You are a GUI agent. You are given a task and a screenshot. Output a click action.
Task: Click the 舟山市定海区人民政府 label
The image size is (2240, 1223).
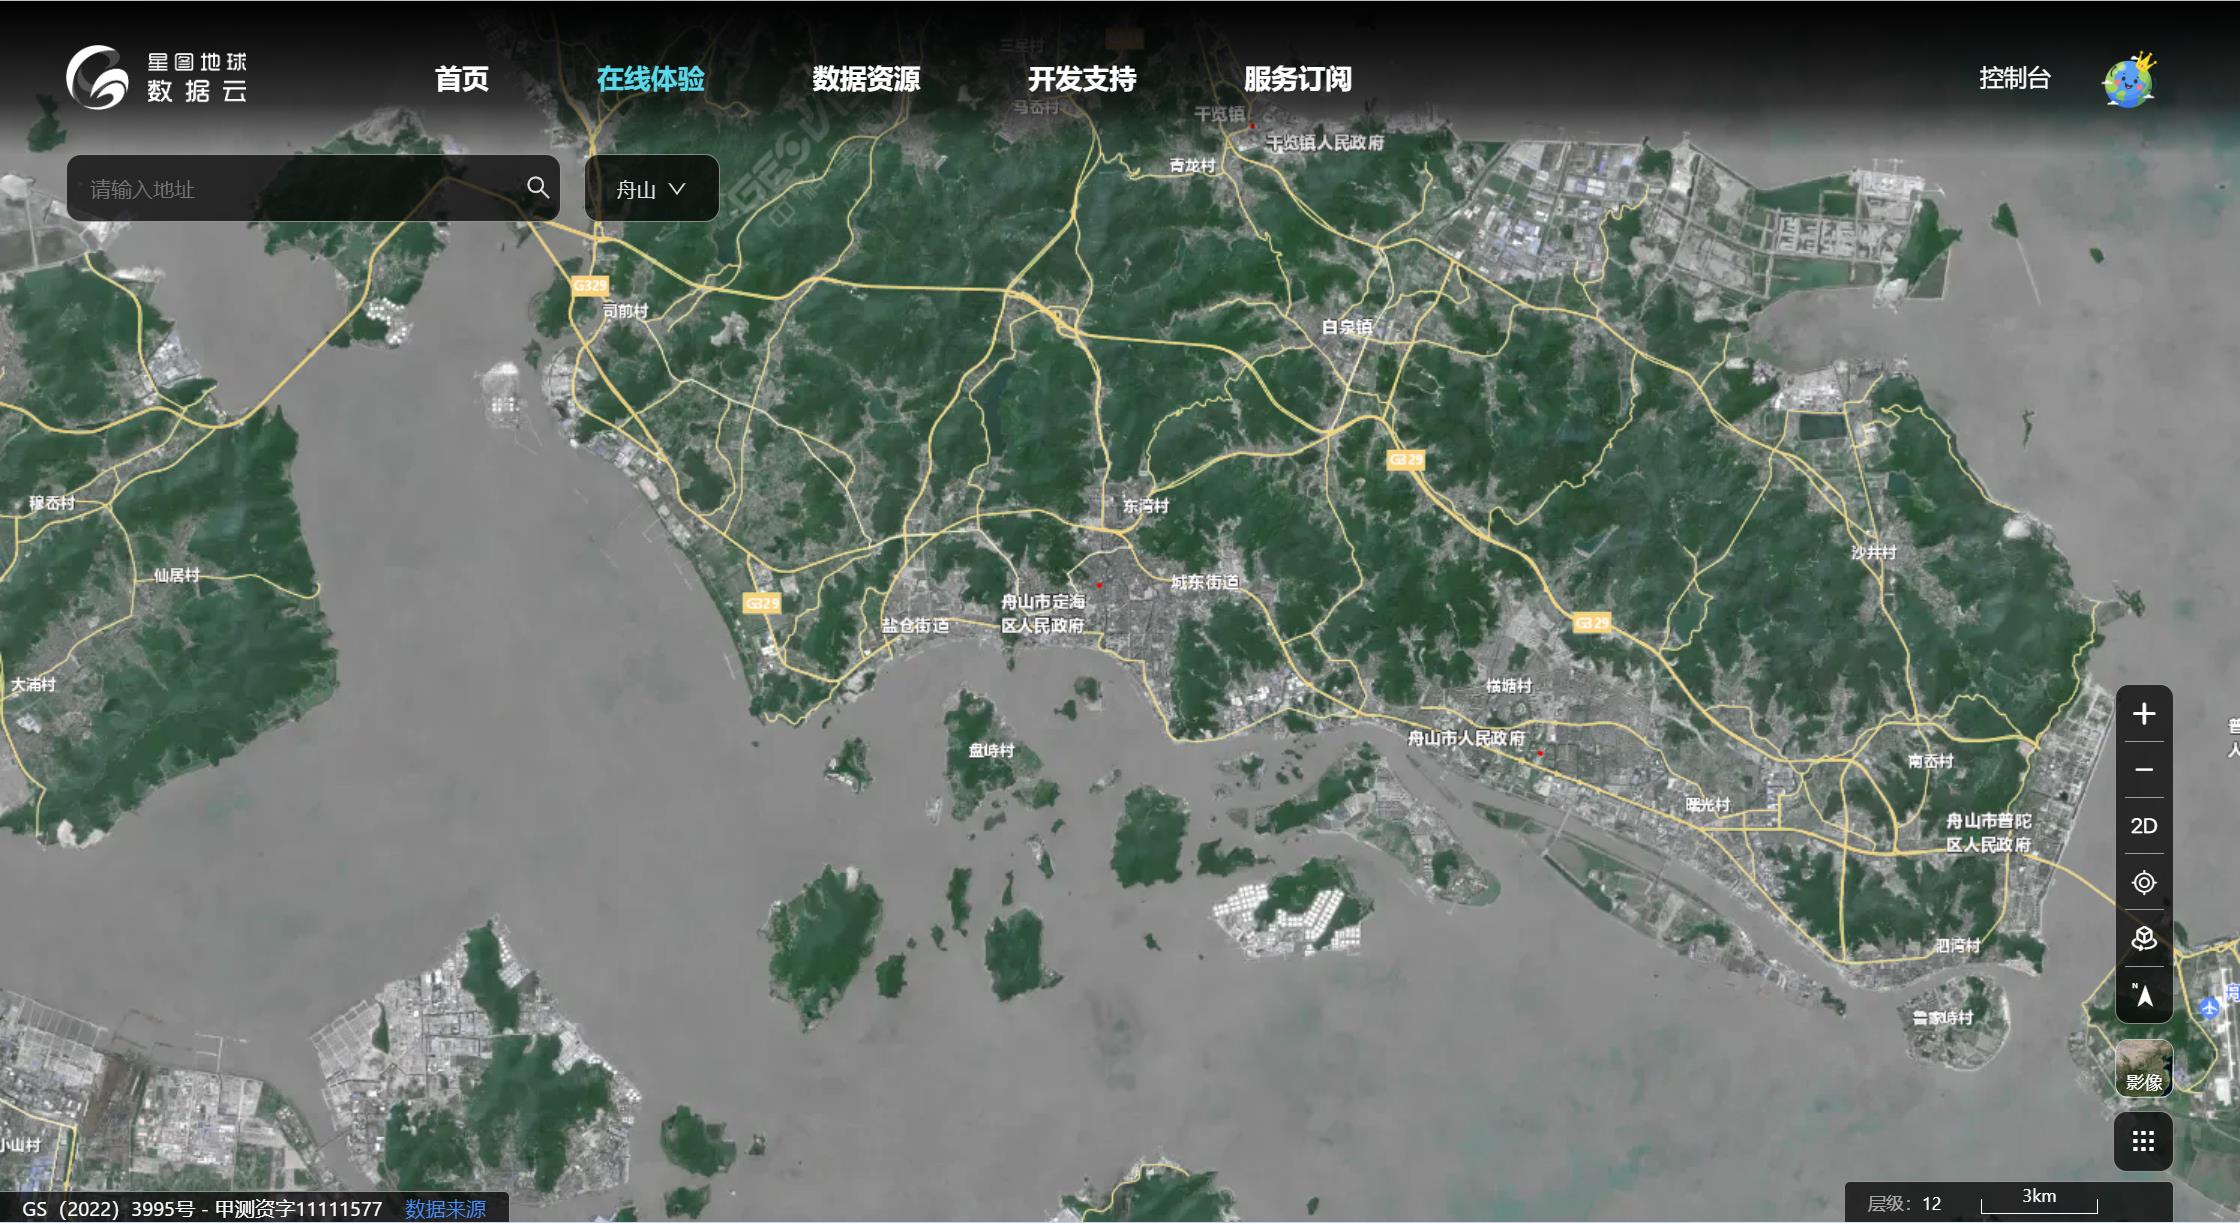[x=1043, y=613]
